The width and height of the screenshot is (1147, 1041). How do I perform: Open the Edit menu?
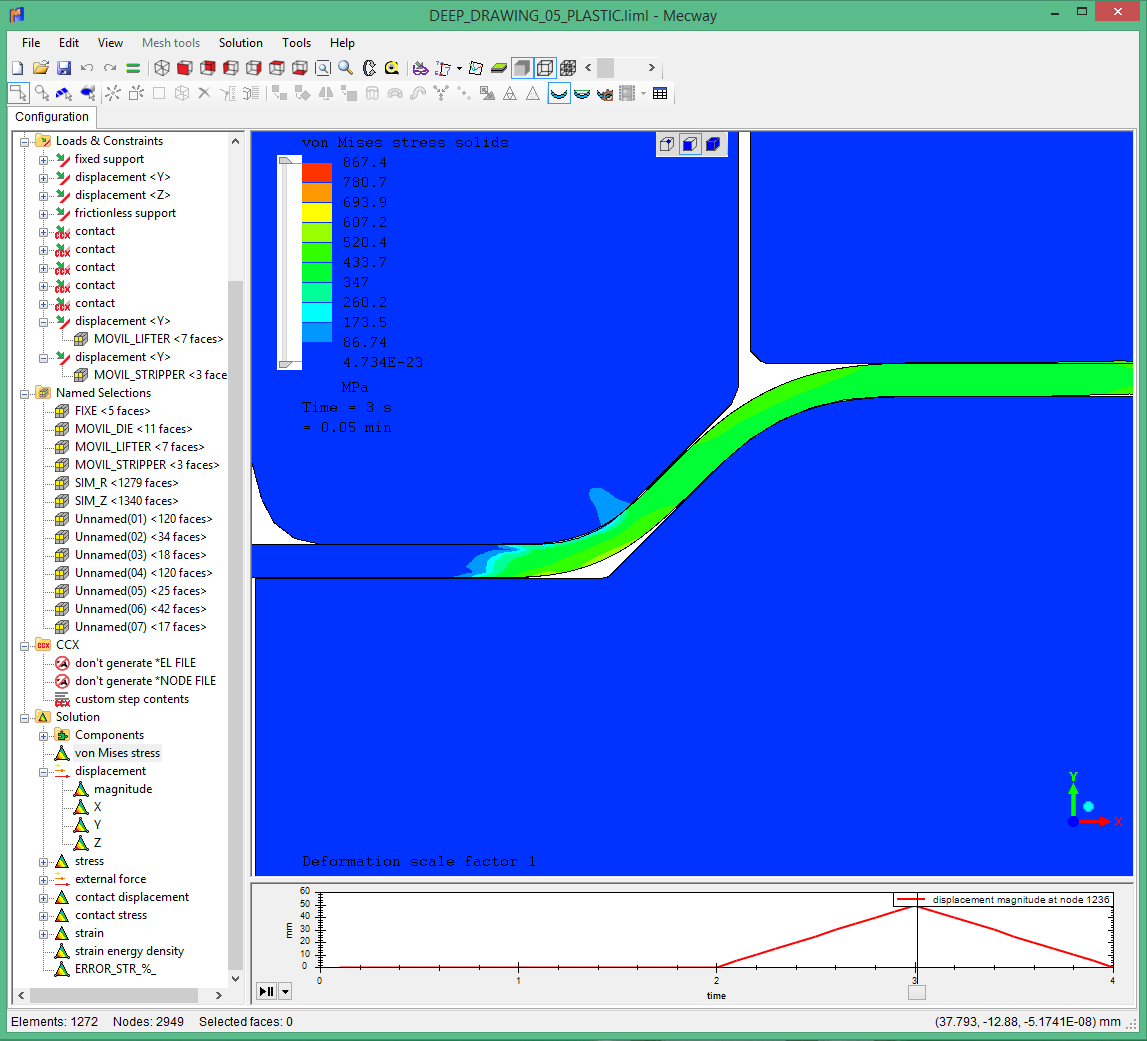click(x=69, y=42)
